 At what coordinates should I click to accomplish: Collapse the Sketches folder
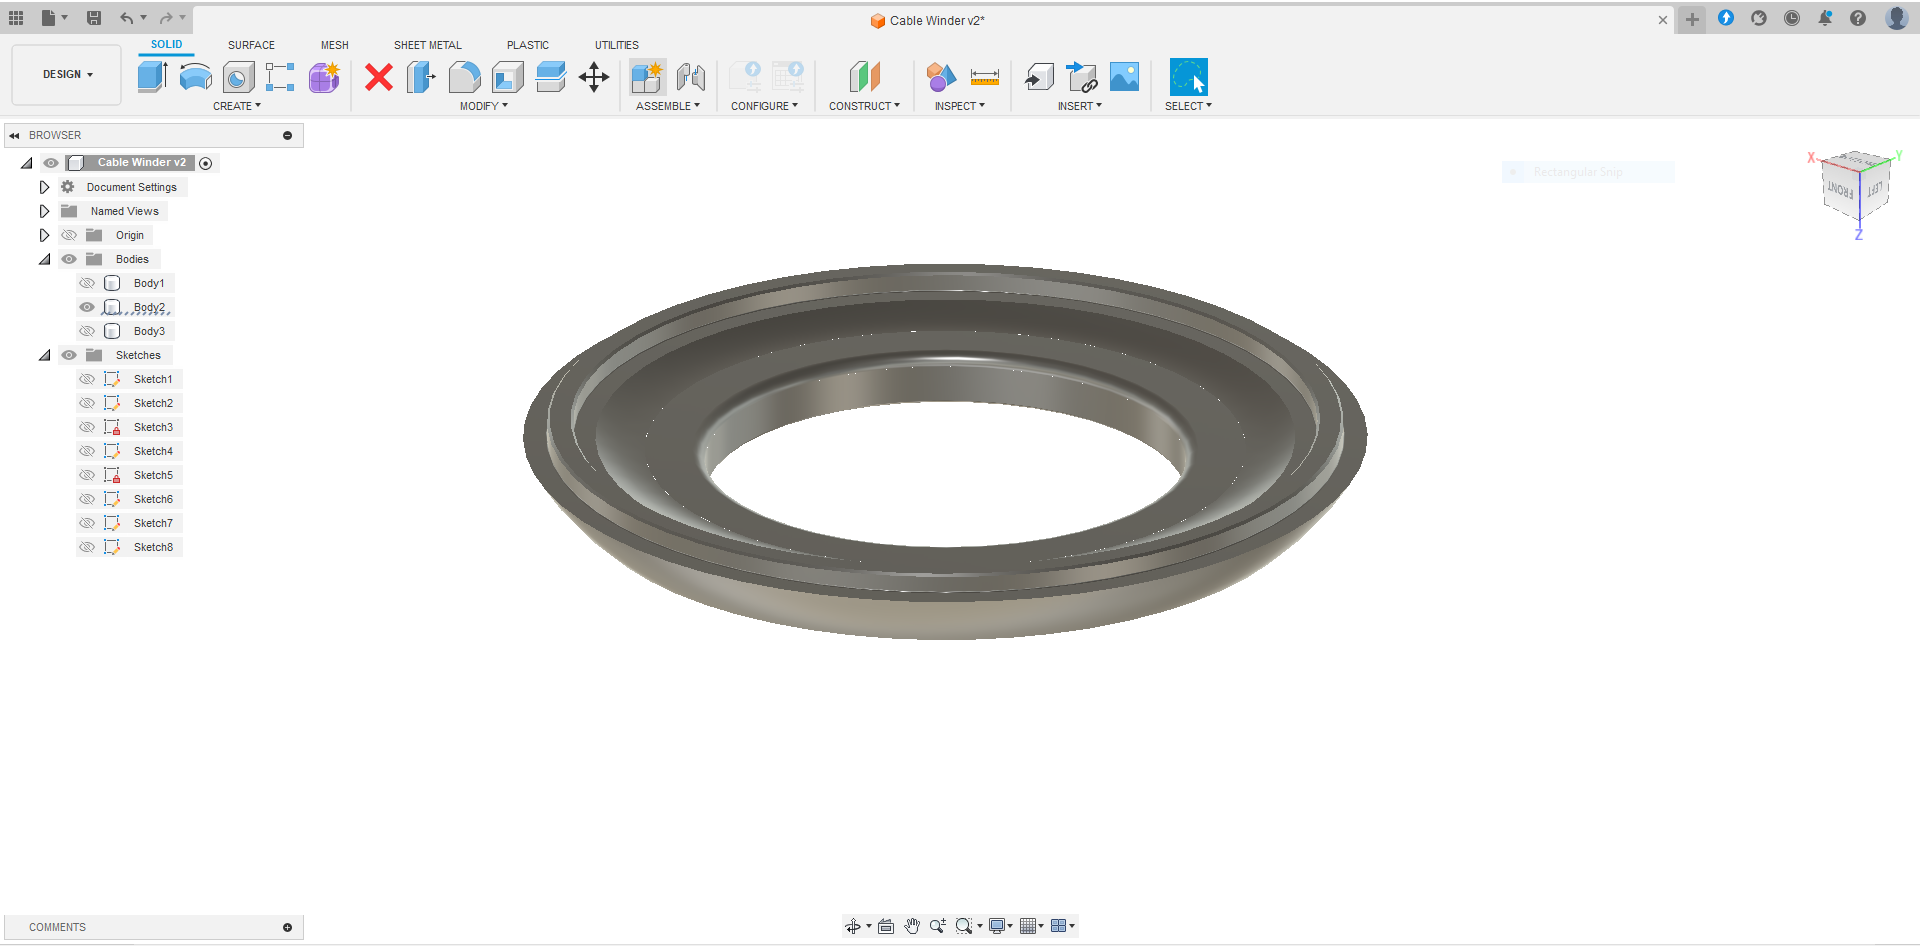click(x=44, y=355)
